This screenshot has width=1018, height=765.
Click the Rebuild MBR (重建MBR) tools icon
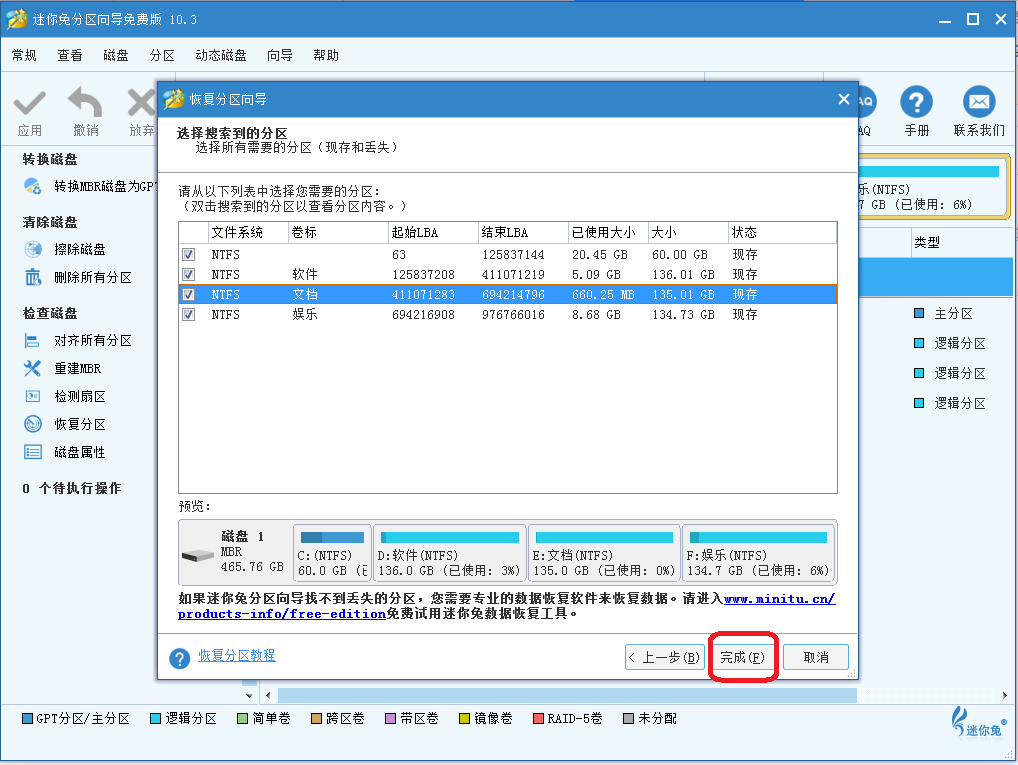point(32,368)
